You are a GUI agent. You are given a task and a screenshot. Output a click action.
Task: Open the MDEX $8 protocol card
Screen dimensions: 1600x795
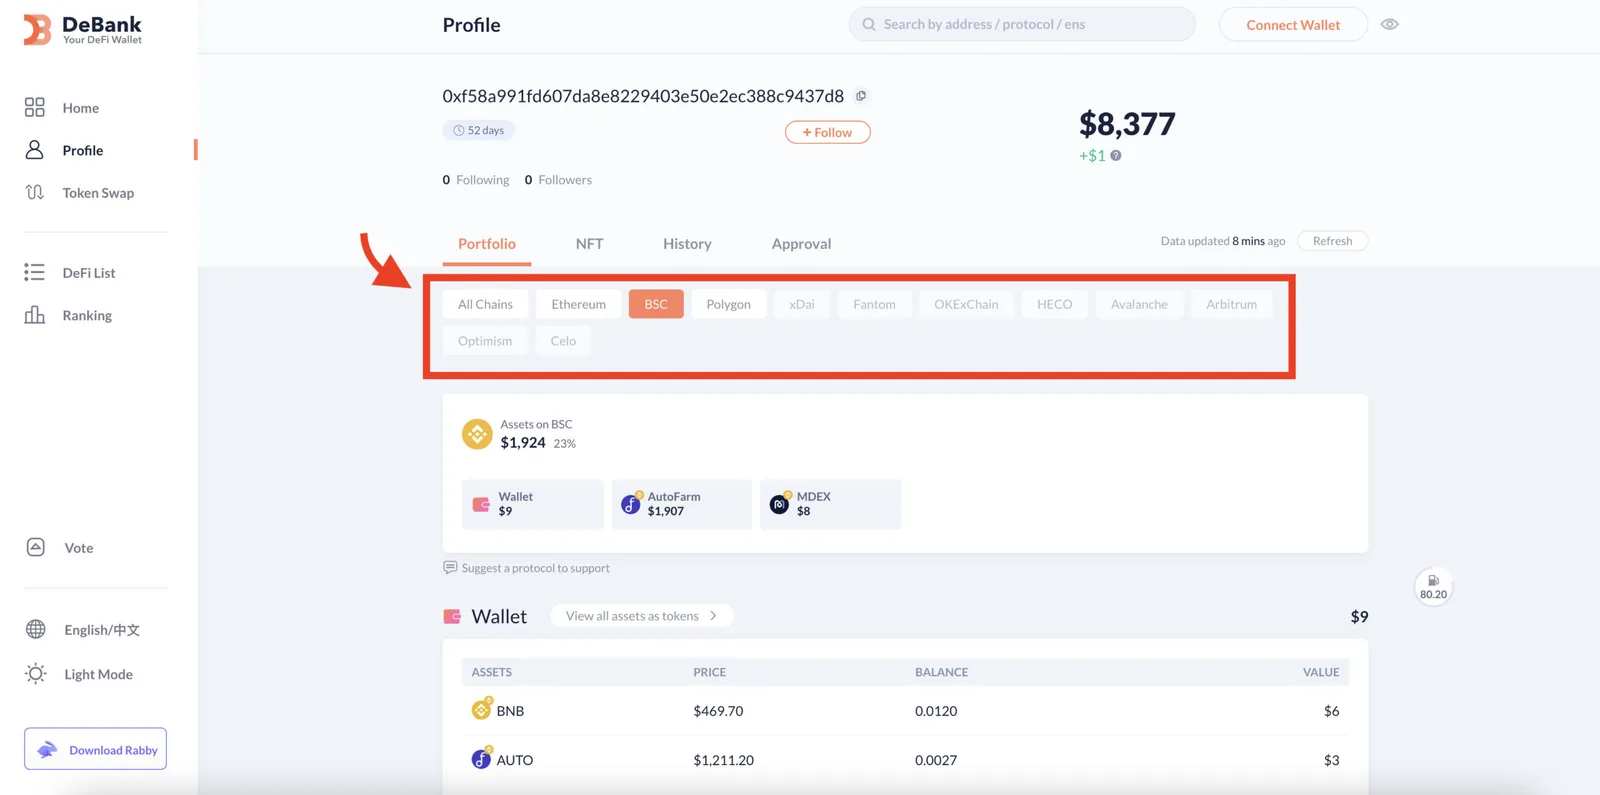830,504
